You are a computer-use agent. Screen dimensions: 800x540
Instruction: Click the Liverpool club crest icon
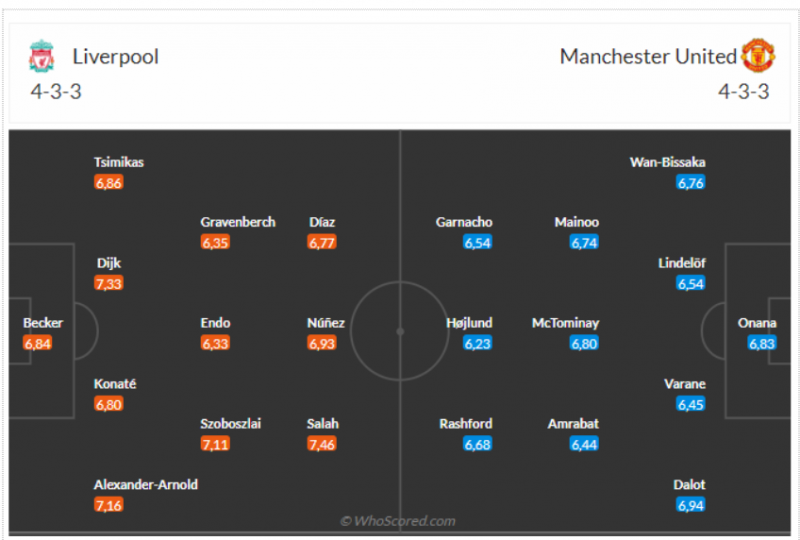(x=42, y=56)
